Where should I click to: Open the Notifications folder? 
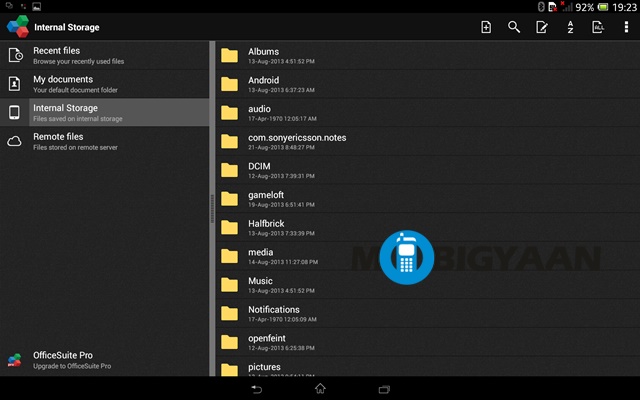[428, 313]
